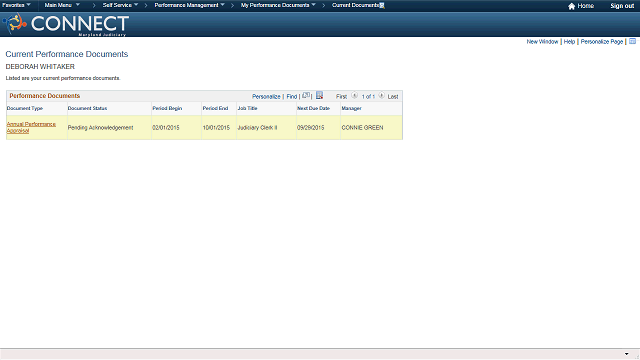Open the New Window link

point(542,42)
